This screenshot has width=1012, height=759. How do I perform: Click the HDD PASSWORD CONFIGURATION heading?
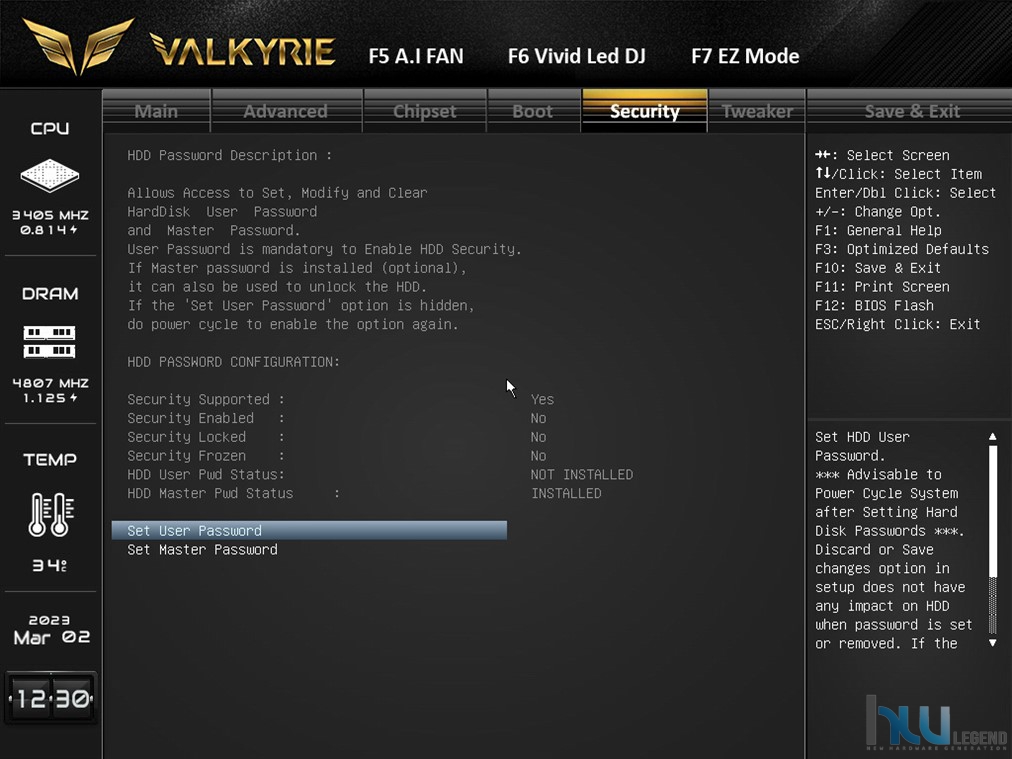234,362
